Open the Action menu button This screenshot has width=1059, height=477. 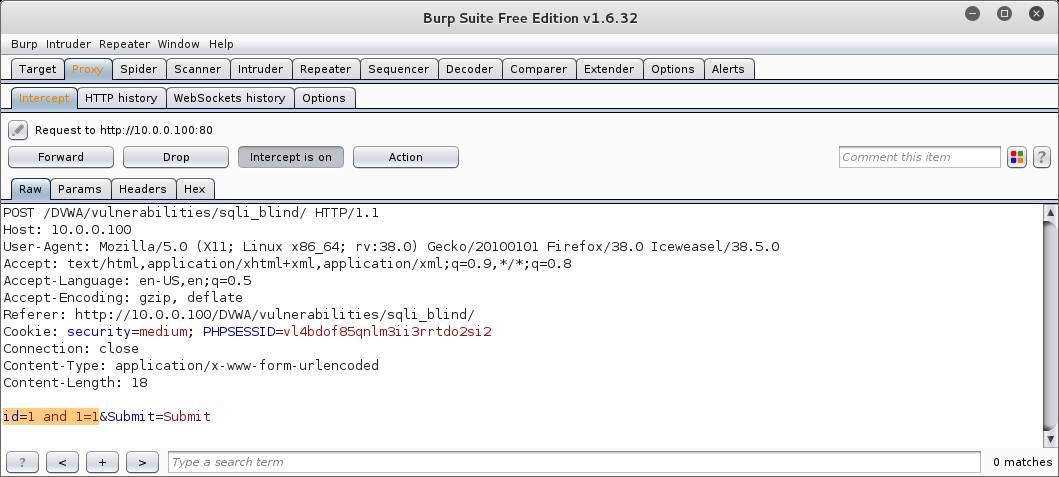(405, 157)
